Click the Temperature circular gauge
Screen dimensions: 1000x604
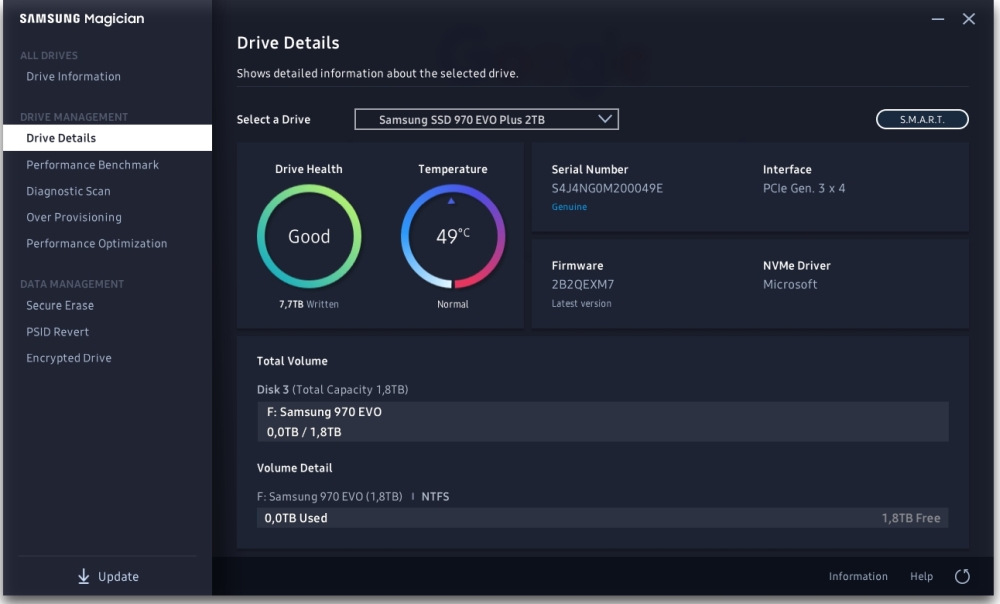453,237
